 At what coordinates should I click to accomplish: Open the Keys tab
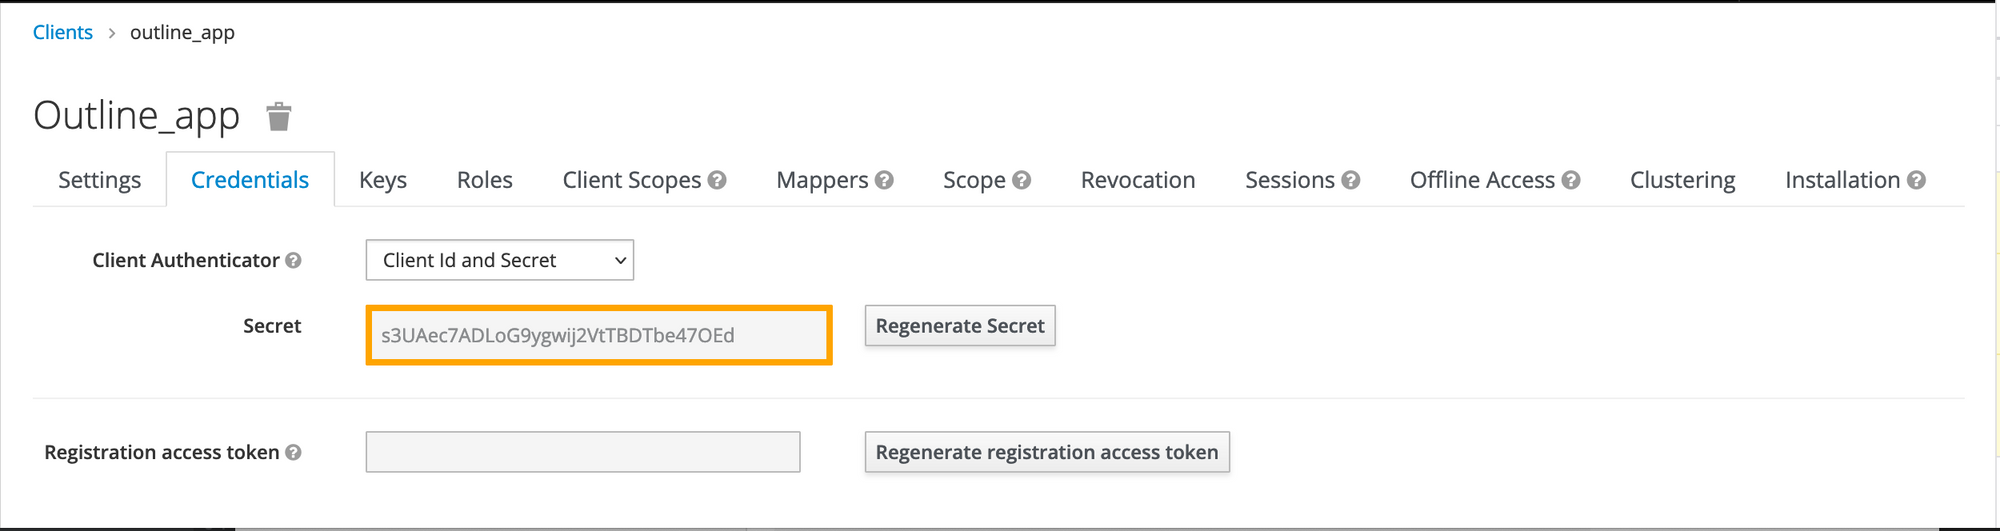coord(383,180)
